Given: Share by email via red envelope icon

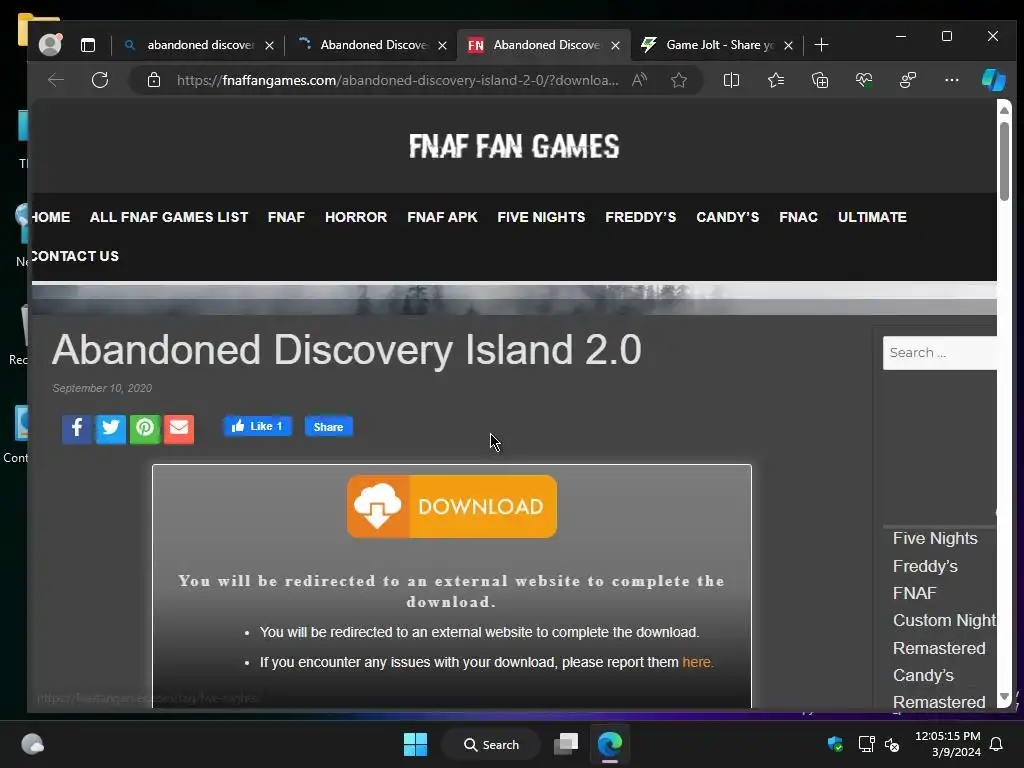Looking at the screenshot, I should [x=178, y=428].
